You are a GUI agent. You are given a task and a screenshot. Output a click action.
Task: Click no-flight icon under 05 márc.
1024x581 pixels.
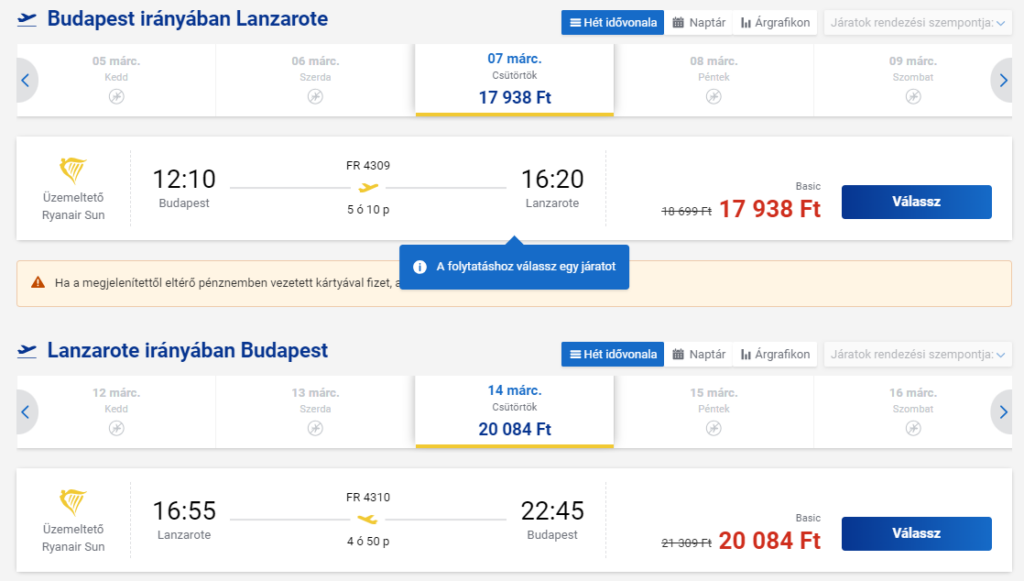[116, 96]
